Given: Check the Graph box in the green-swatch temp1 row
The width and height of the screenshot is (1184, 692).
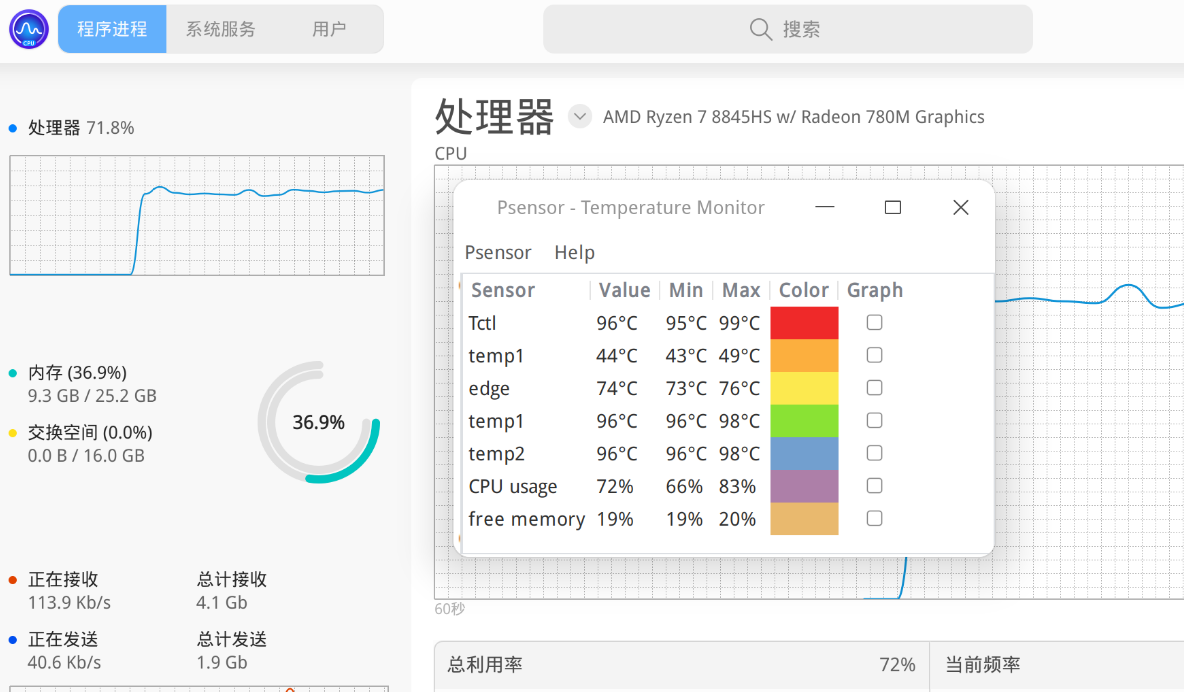Looking at the screenshot, I should [874, 420].
